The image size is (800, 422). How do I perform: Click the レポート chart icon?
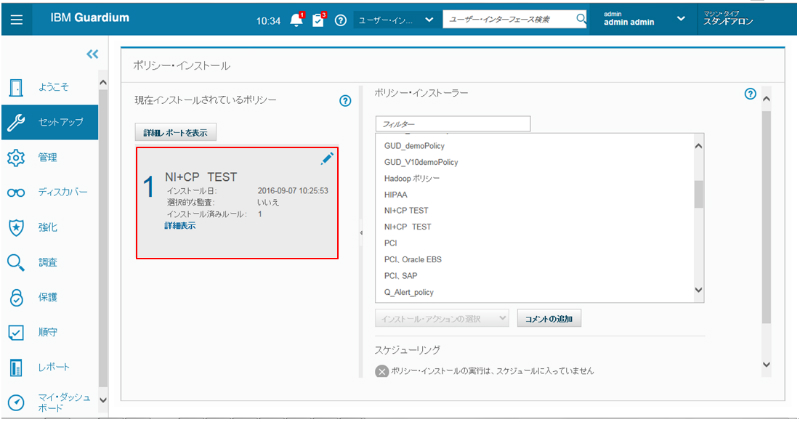click(x=16, y=367)
